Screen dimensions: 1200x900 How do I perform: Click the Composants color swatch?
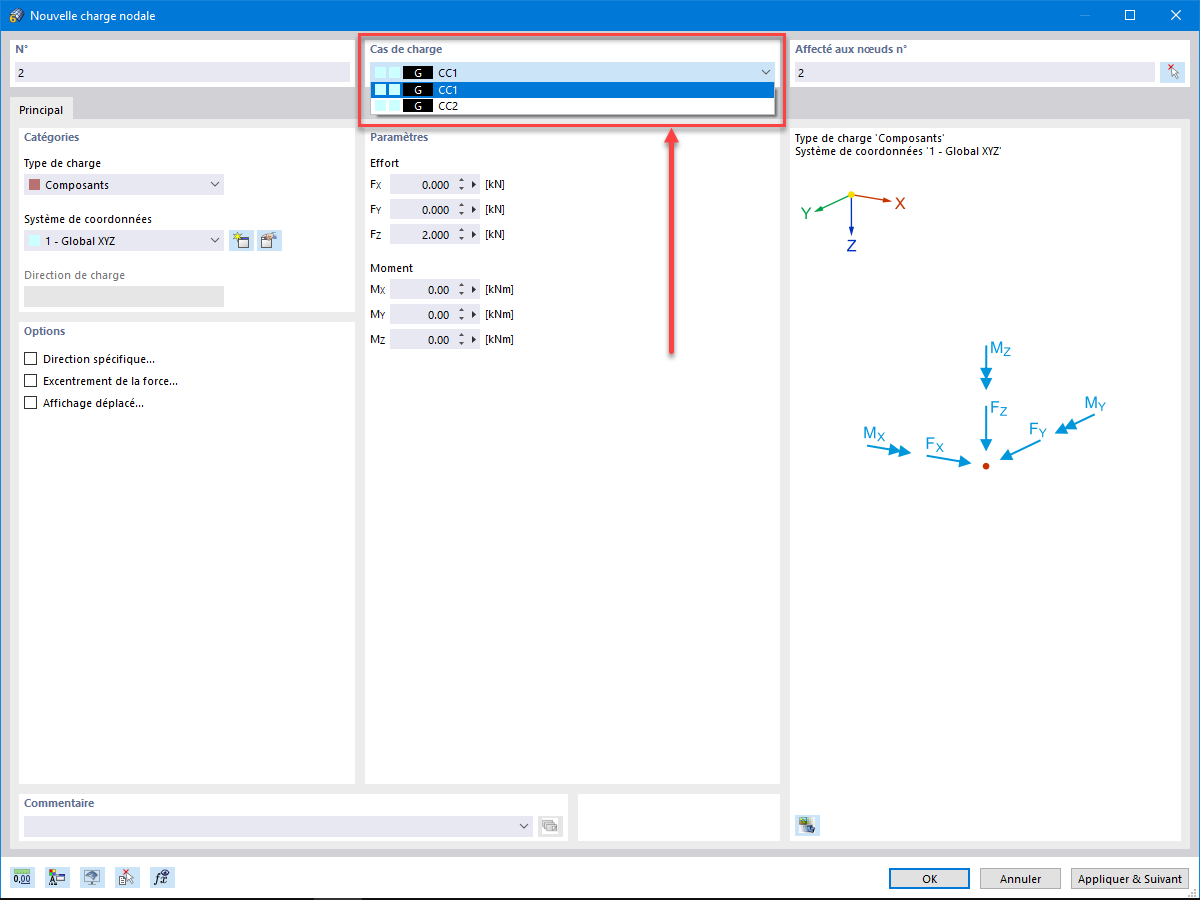(x=35, y=185)
